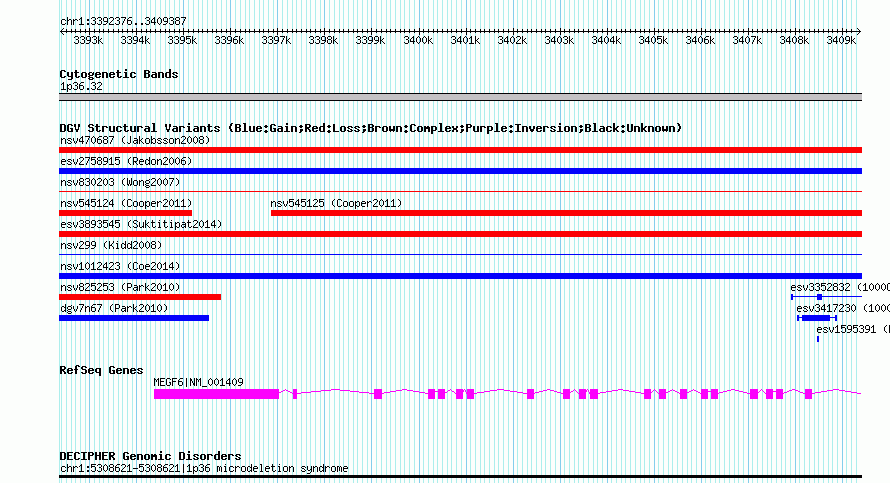
Task: Click the 3400k ruler position
Action: (418, 40)
